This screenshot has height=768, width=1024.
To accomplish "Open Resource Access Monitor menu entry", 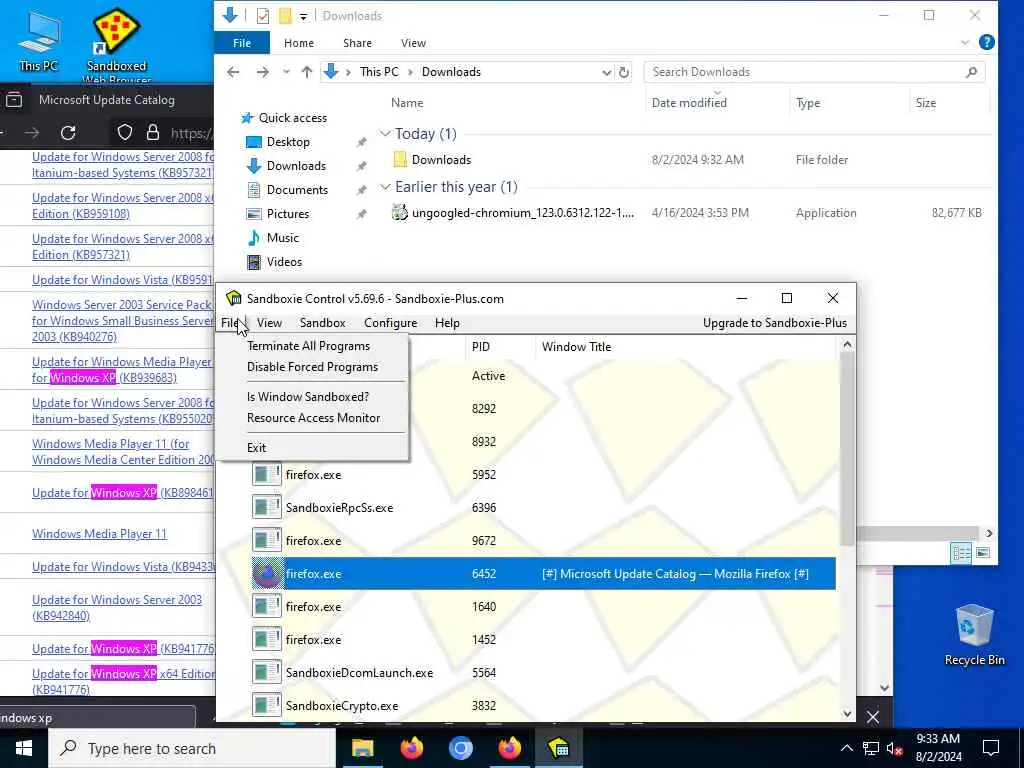I will (313, 418).
